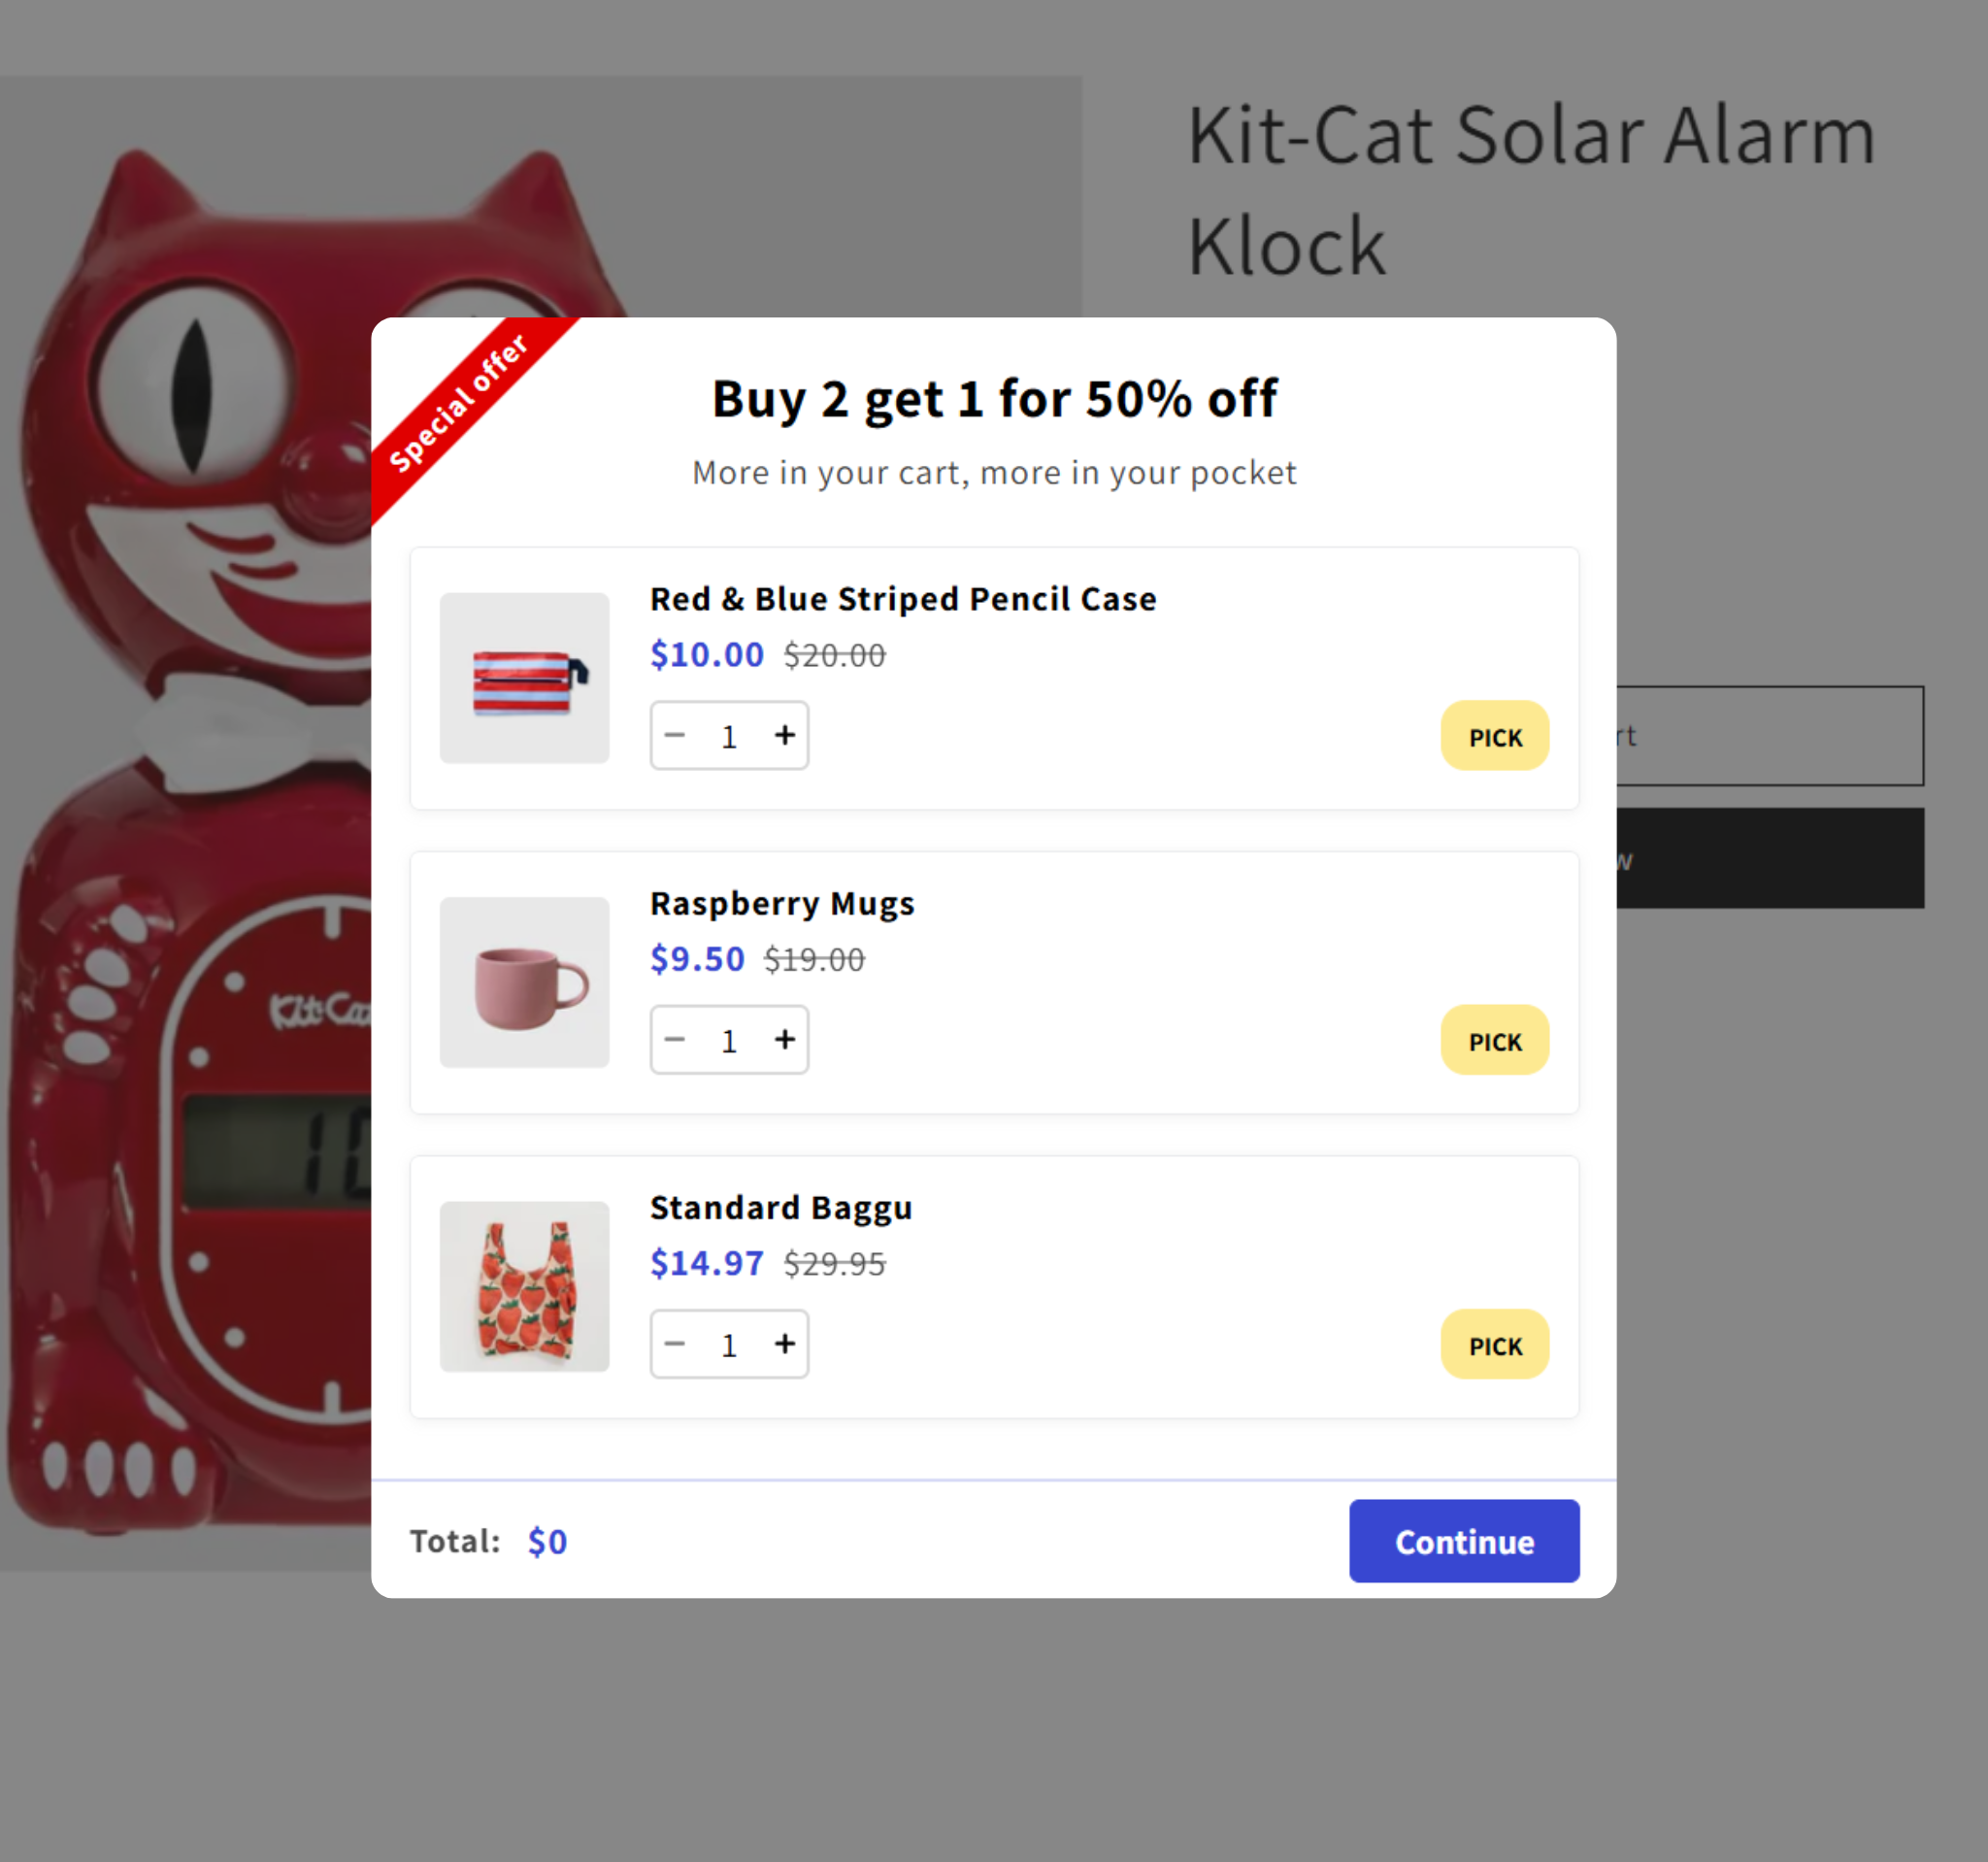Click the Raspberry Mugs quantity field
The width and height of the screenshot is (1988, 1862).
click(729, 1041)
